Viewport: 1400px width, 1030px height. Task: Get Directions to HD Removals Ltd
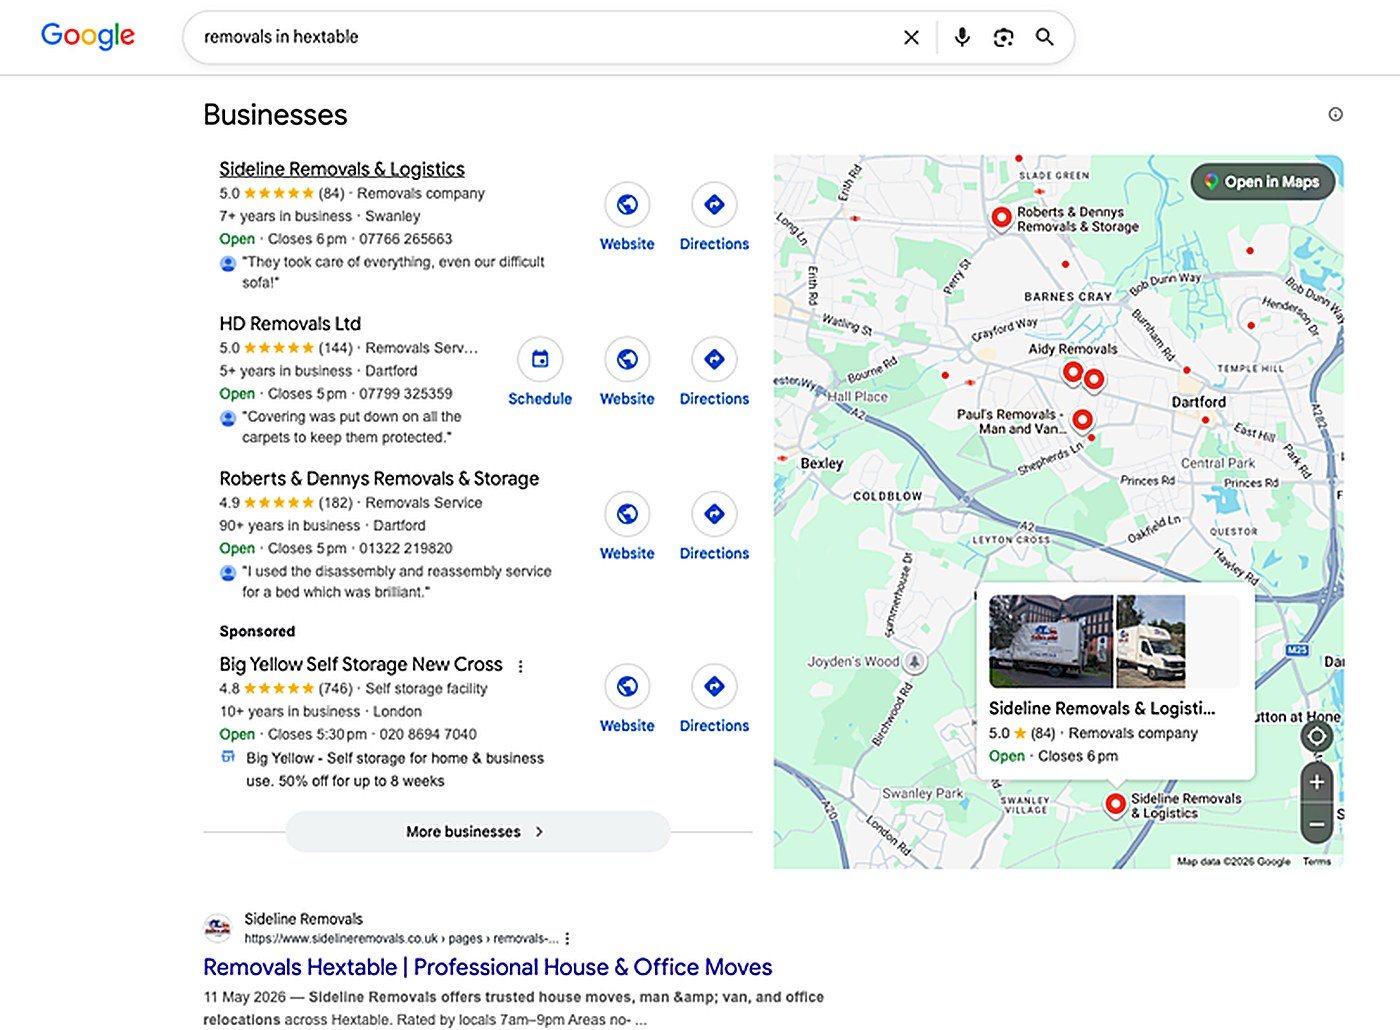pos(714,372)
